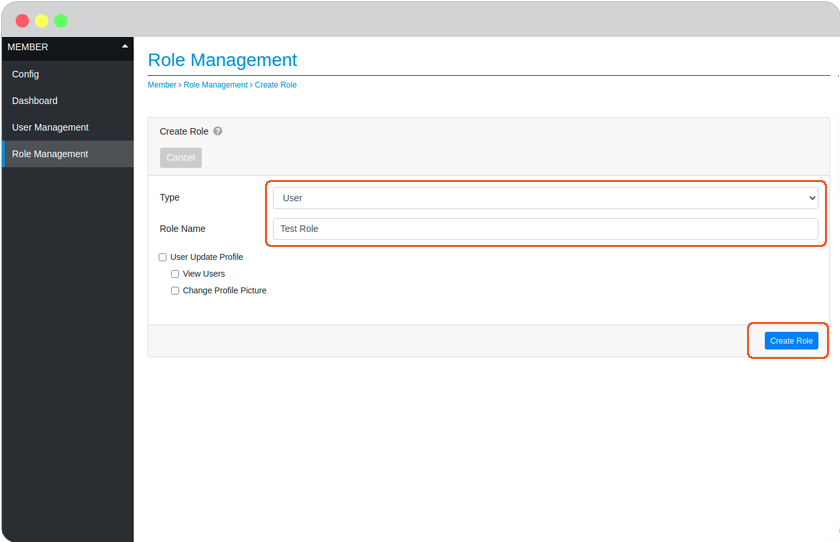840x542 pixels.
Task: Open User Management in the sidebar
Action: click(x=68, y=127)
